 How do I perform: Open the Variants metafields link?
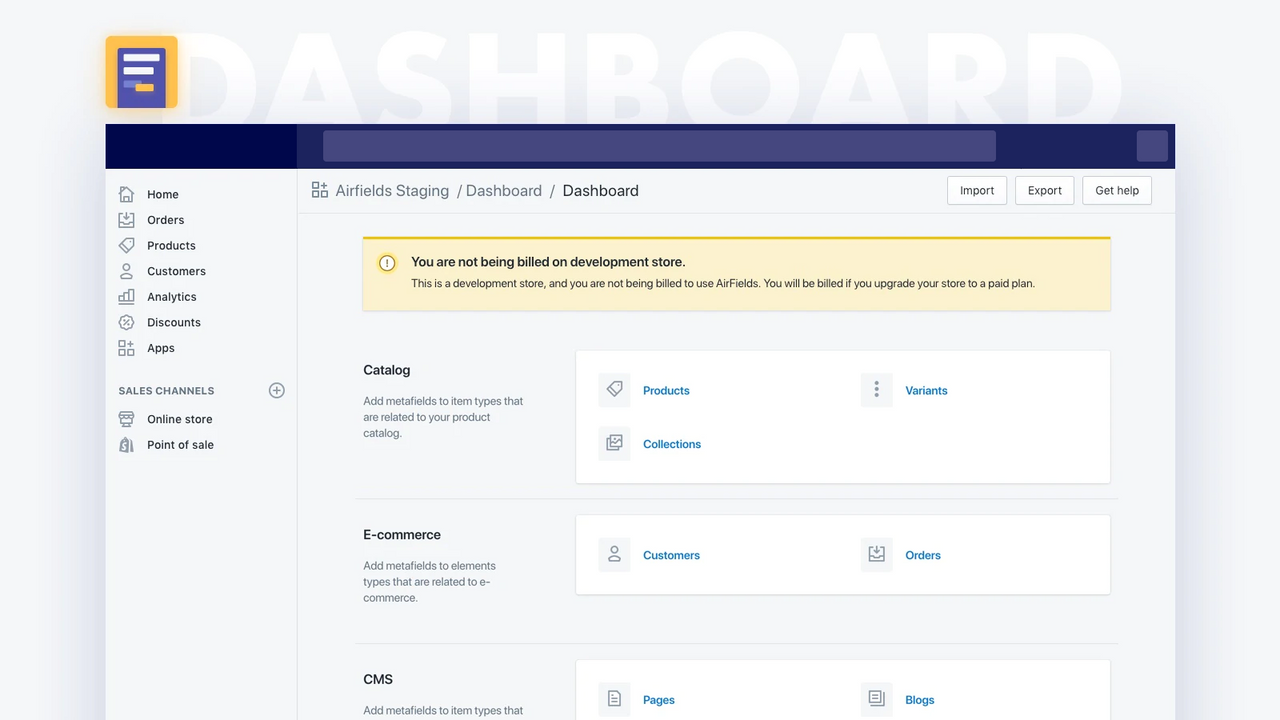[925, 390]
